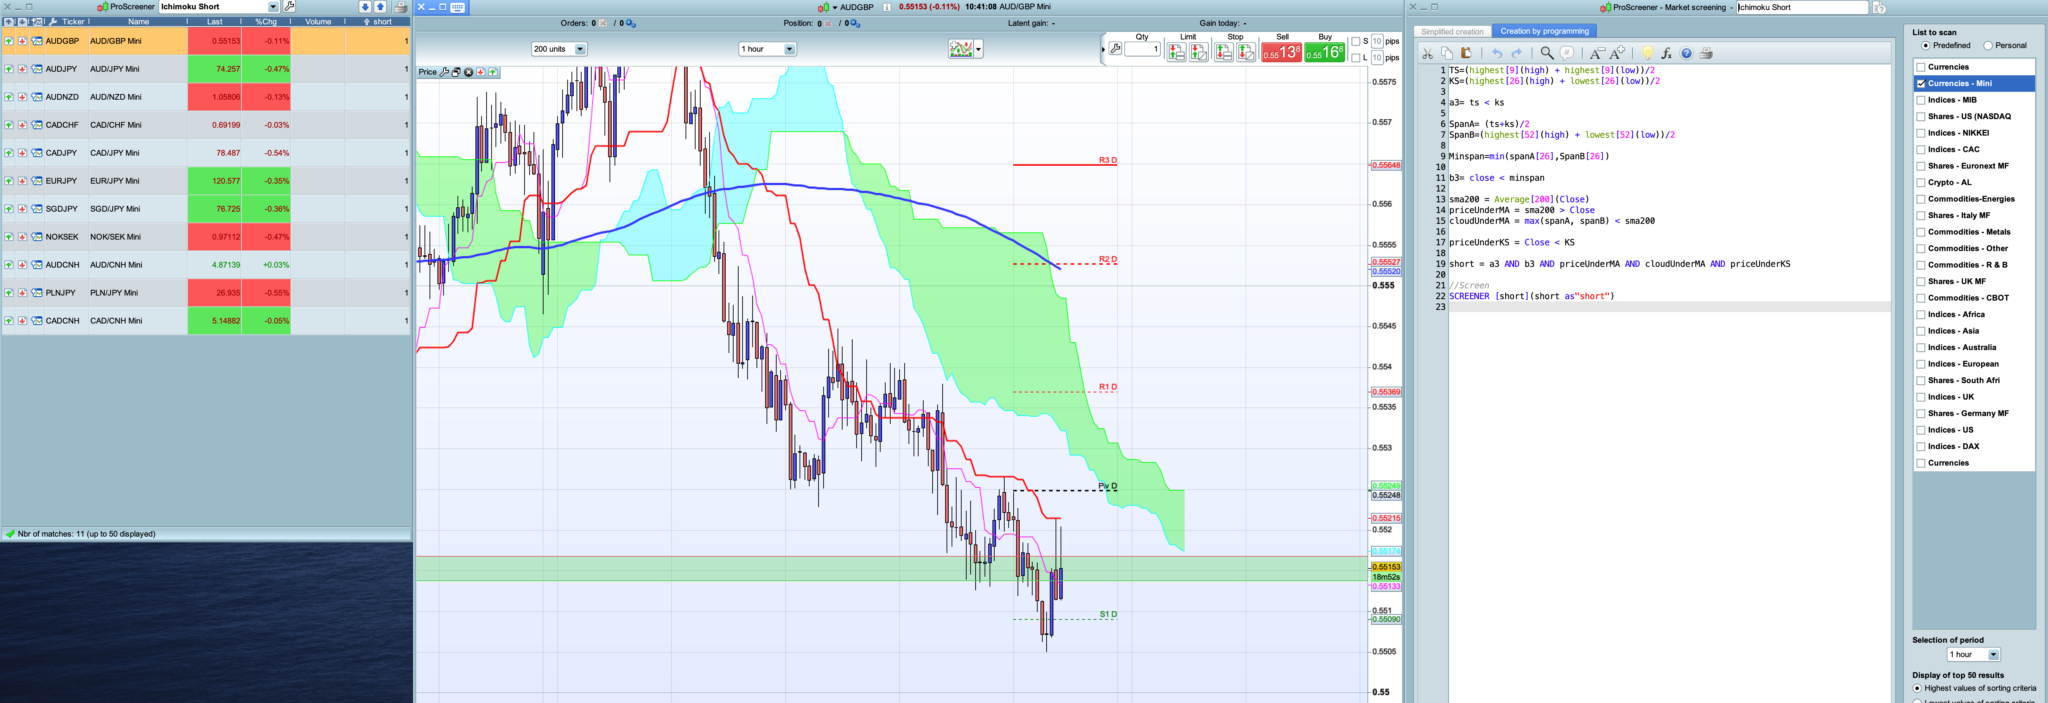The width and height of the screenshot is (2048, 703).
Task: Print code using editor printer icon
Action: click(x=1706, y=53)
